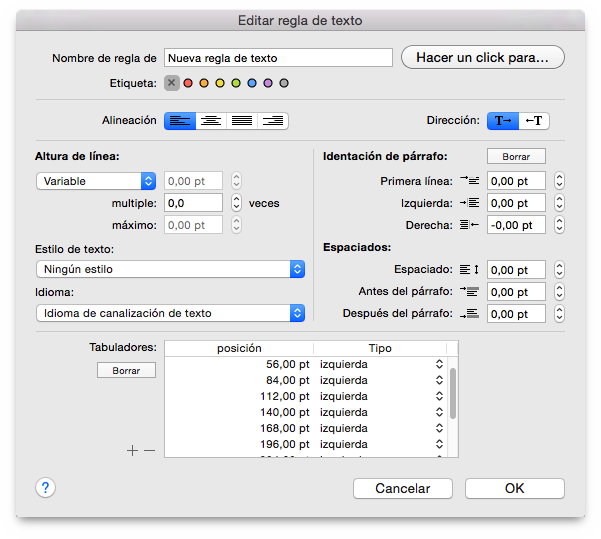Select the 56,00 pt tab position
This screenshot has width=601, height=539.
287,364
